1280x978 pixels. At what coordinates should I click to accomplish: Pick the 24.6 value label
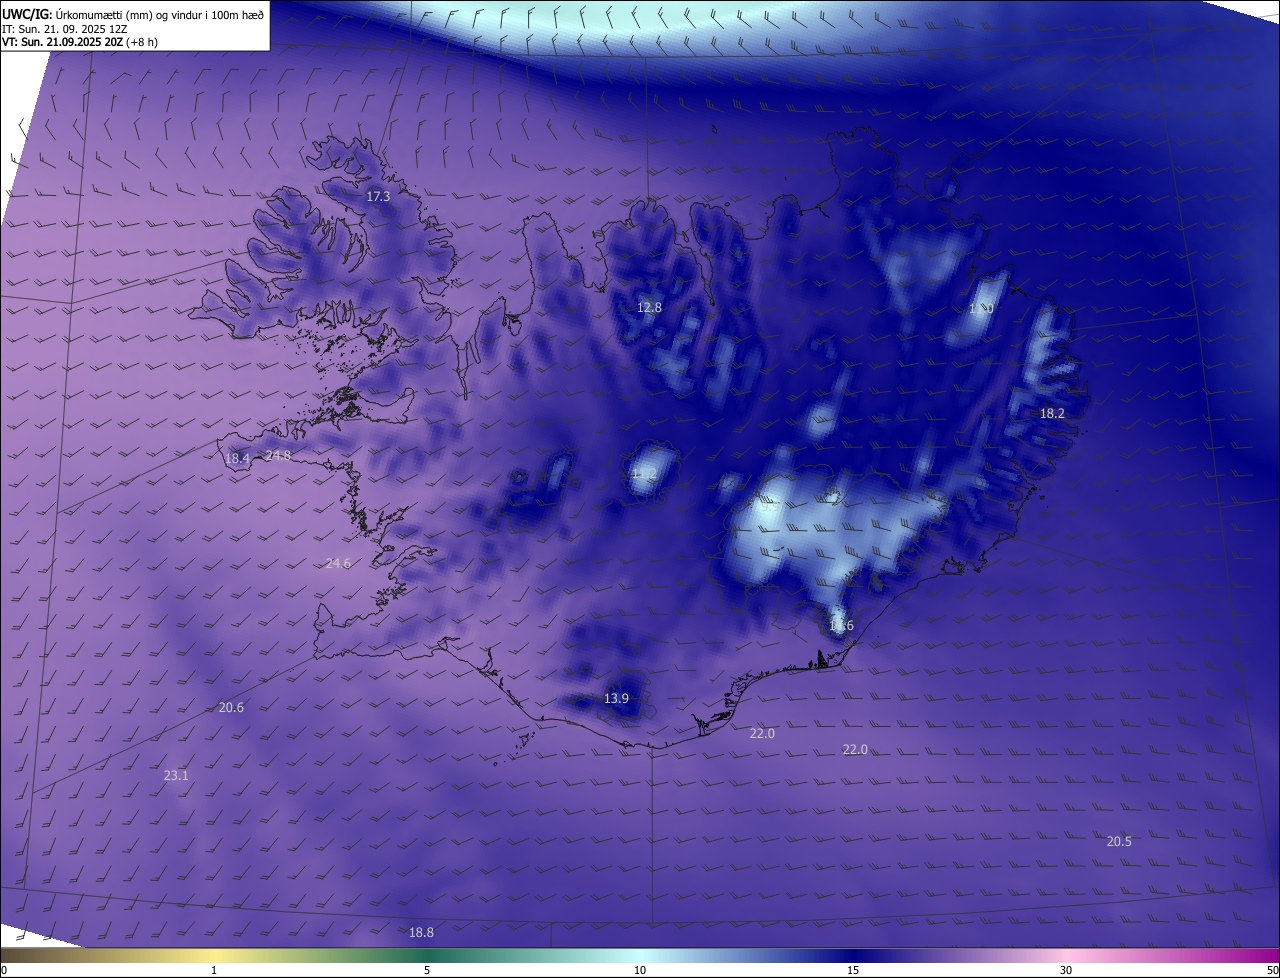[338, 564]
